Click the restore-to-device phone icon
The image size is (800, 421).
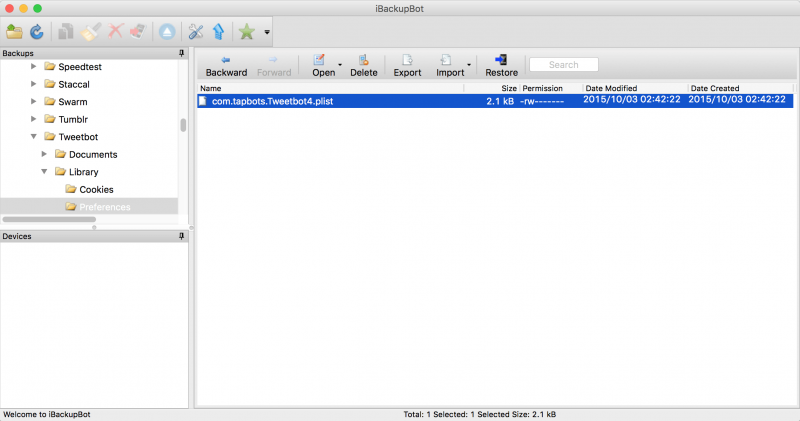138,32
